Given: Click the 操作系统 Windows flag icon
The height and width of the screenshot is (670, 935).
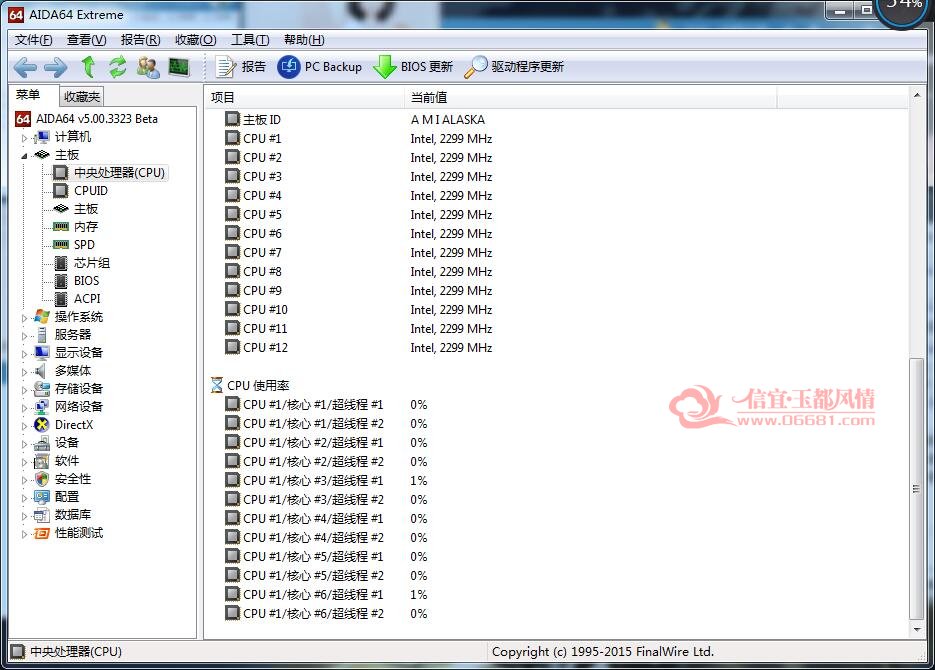Looking at the screenshot, I should [x=42, y=317].
